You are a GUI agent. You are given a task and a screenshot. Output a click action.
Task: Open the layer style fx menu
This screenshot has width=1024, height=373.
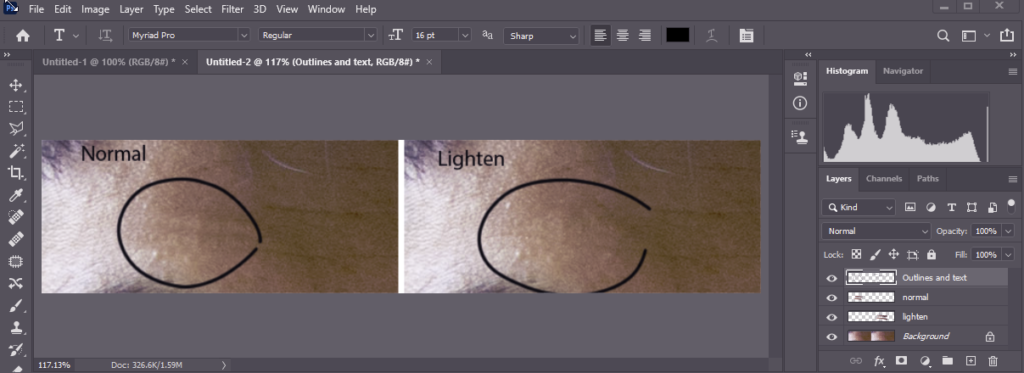click(880, 361)
